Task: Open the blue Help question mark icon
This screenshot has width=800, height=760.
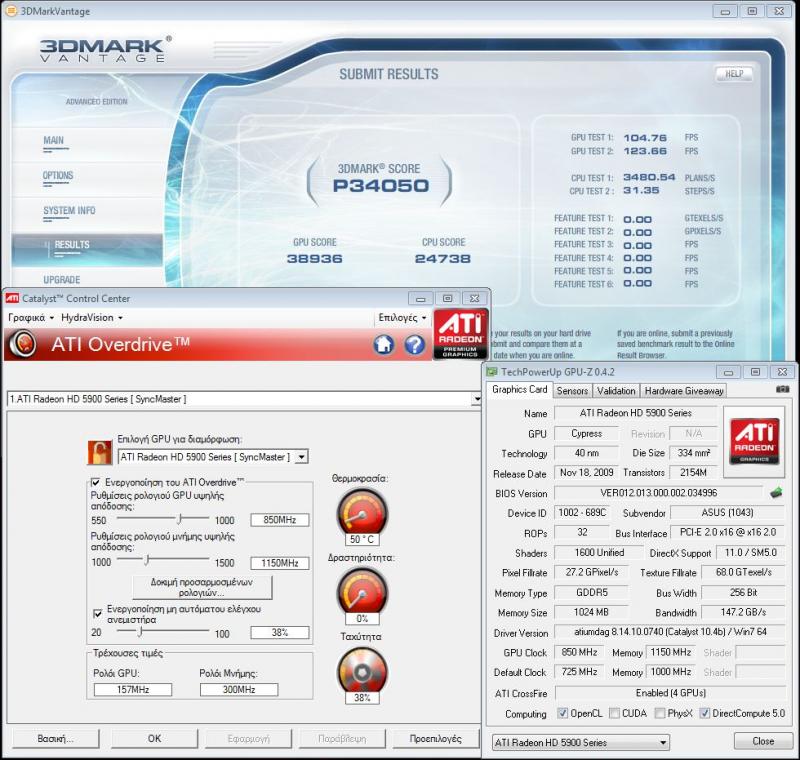Action: click(415, 344)
